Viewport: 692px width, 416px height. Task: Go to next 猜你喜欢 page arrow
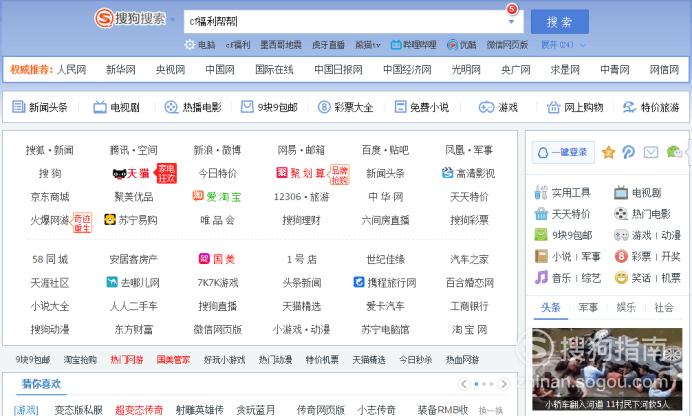click(x=504, y=384)
